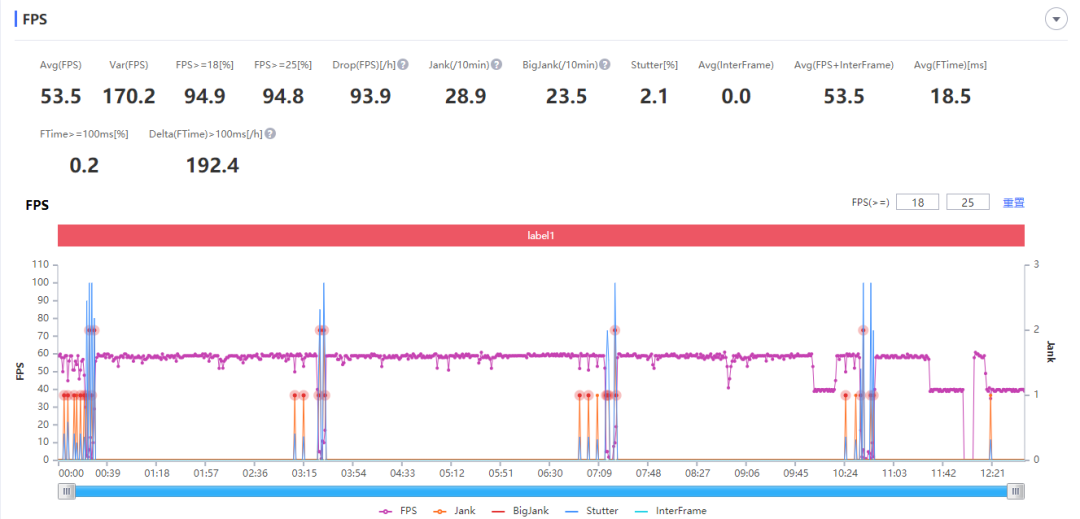1080x519 pixels.
Task: Collapse the FPS panel with circled arrow
Action: 1055,20
